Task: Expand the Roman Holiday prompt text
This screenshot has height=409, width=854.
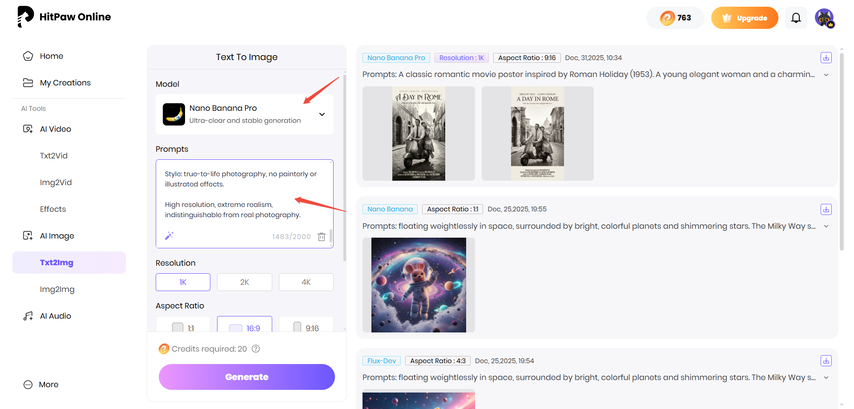Action: (x=826, y=74)
